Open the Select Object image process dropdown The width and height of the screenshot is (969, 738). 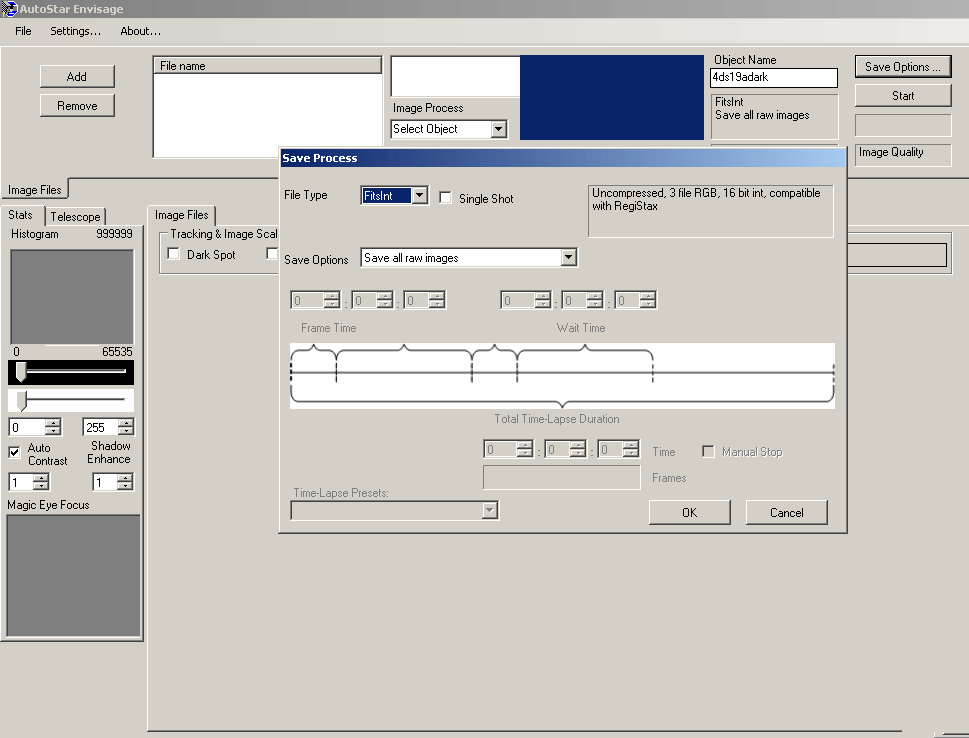pyautogui.click(x=499, y=129)
